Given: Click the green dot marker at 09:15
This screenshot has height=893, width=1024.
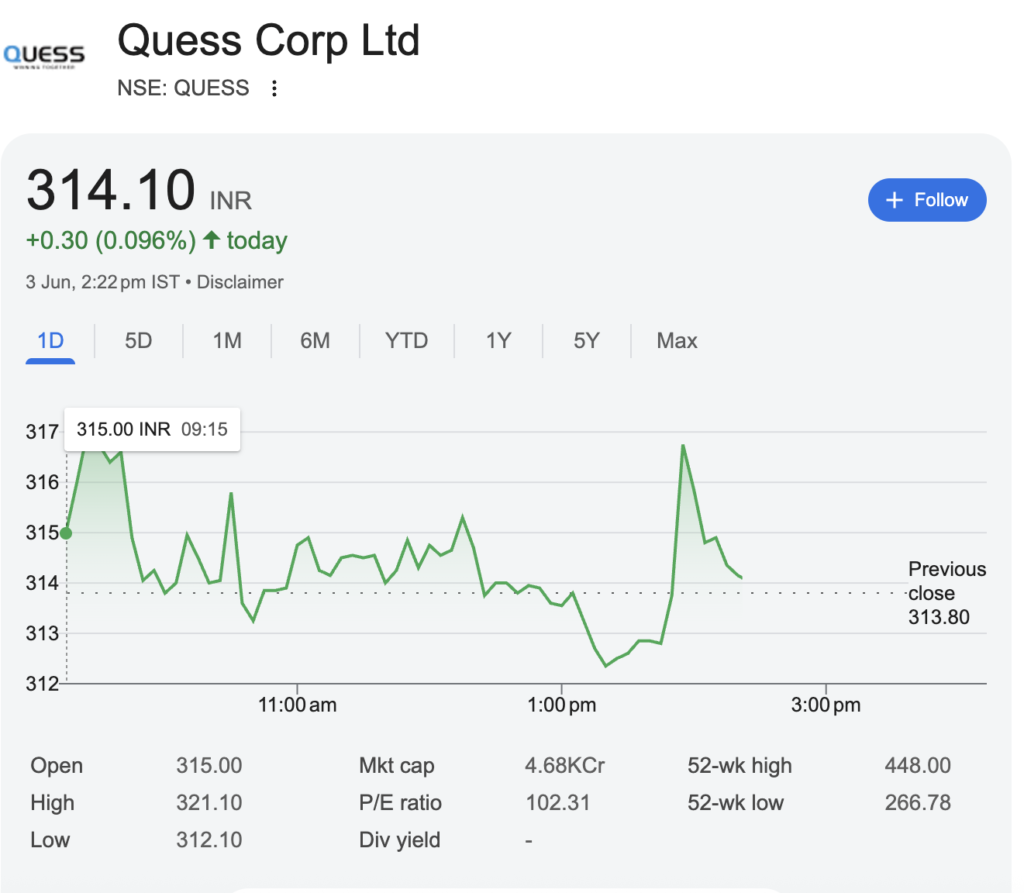Looking at the screenshot, I should point(66,533).
